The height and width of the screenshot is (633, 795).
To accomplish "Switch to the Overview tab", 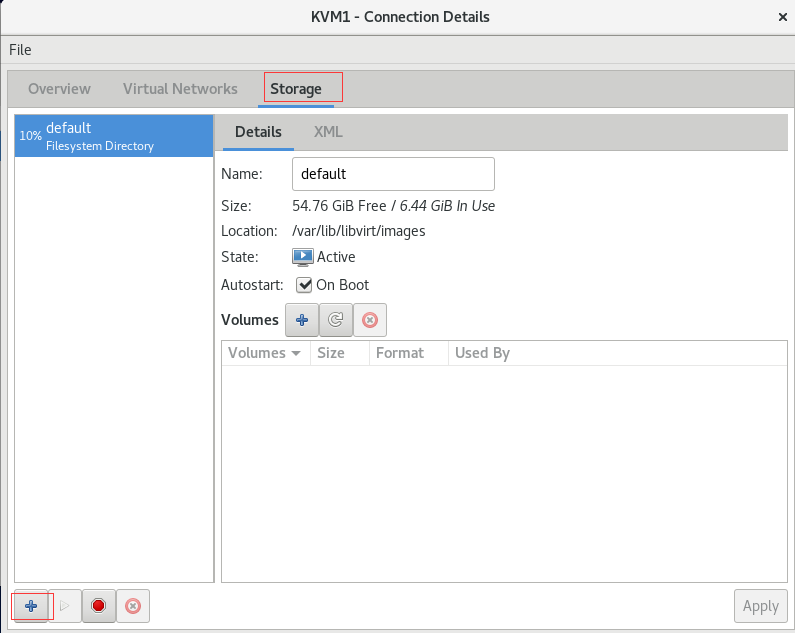I will coord(59,89).
